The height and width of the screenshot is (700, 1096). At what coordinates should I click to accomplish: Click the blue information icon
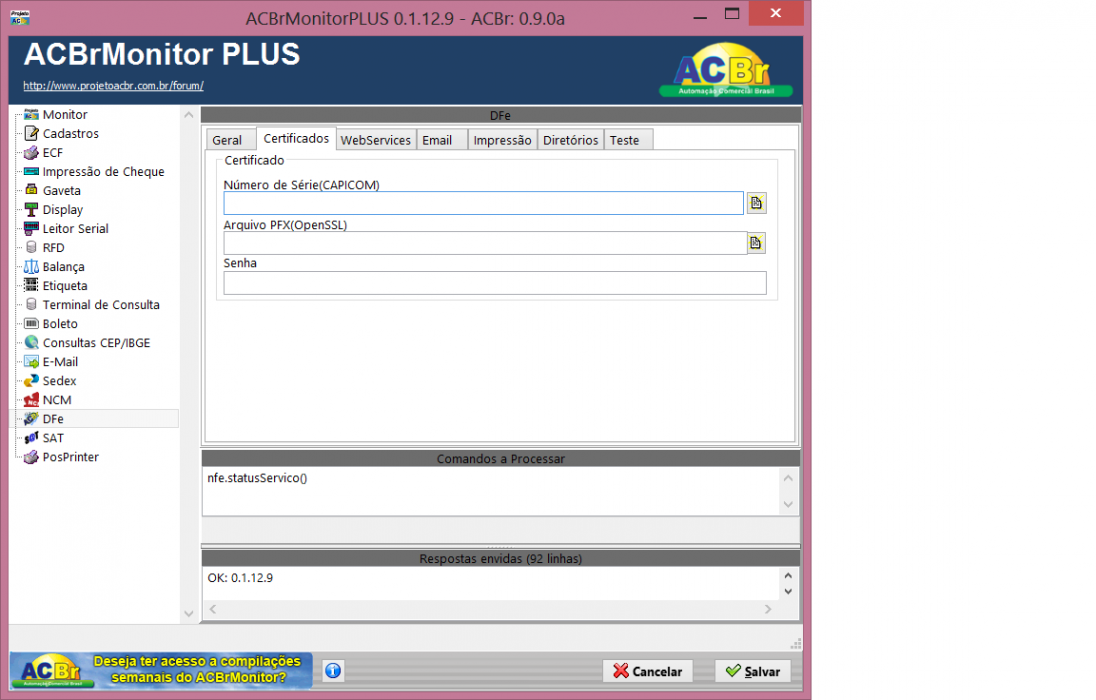click(x=333, y=671)
